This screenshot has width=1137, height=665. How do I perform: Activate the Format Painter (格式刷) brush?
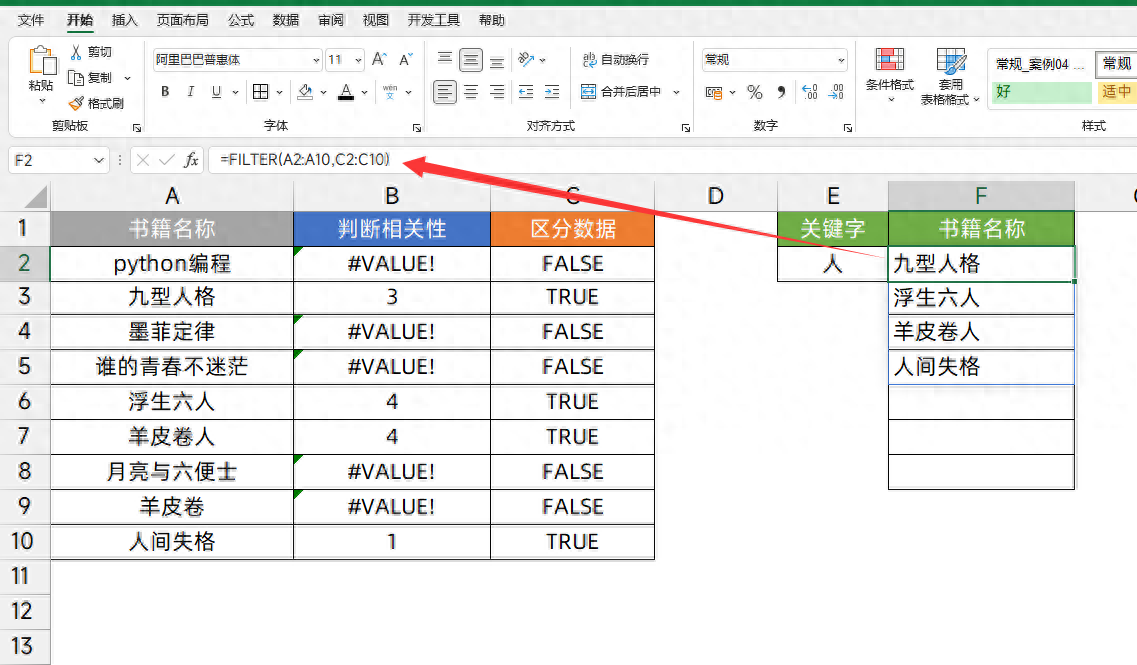(75, 104)
